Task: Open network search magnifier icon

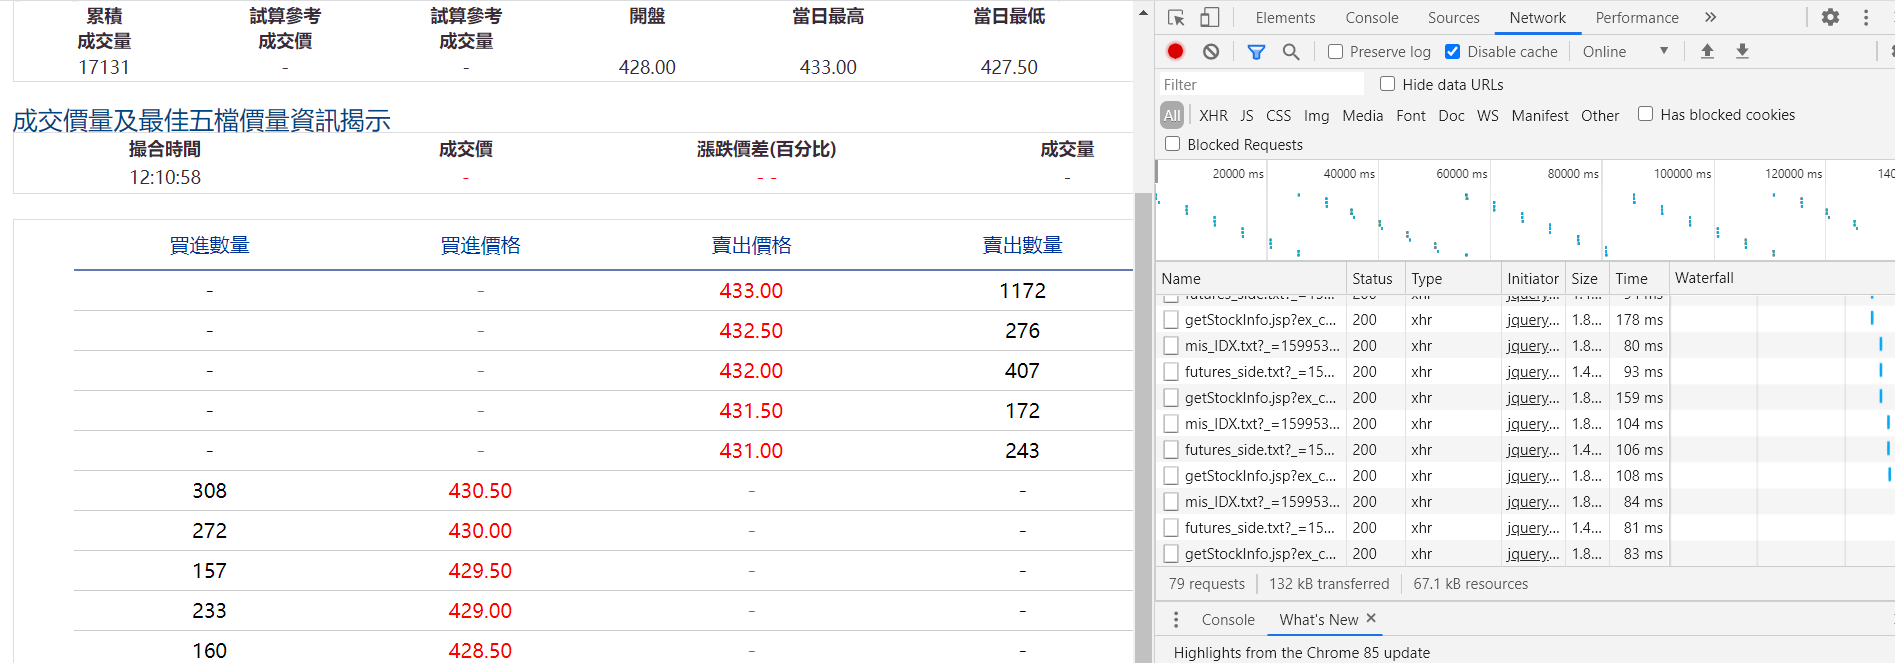Action: pos(1291,51)
